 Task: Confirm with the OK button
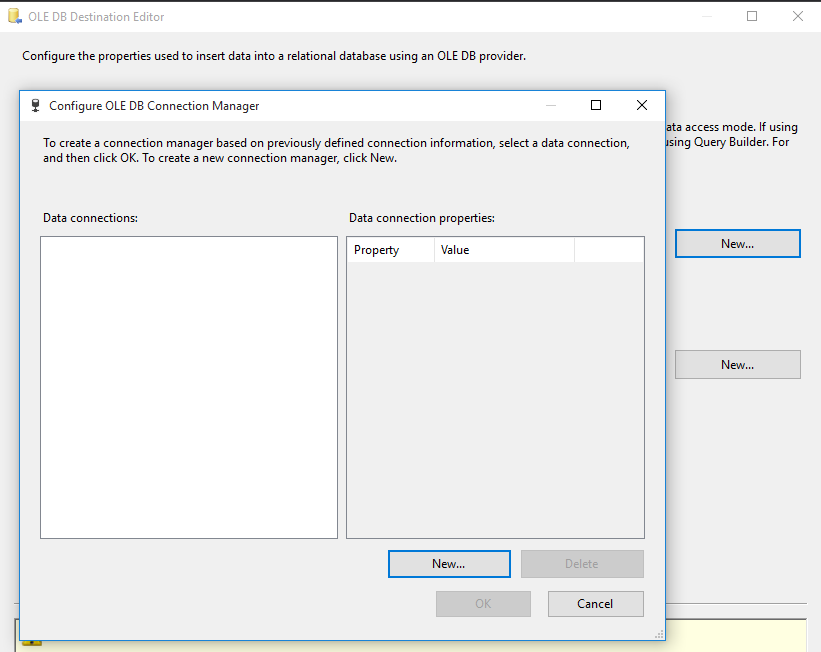(483, 603)
